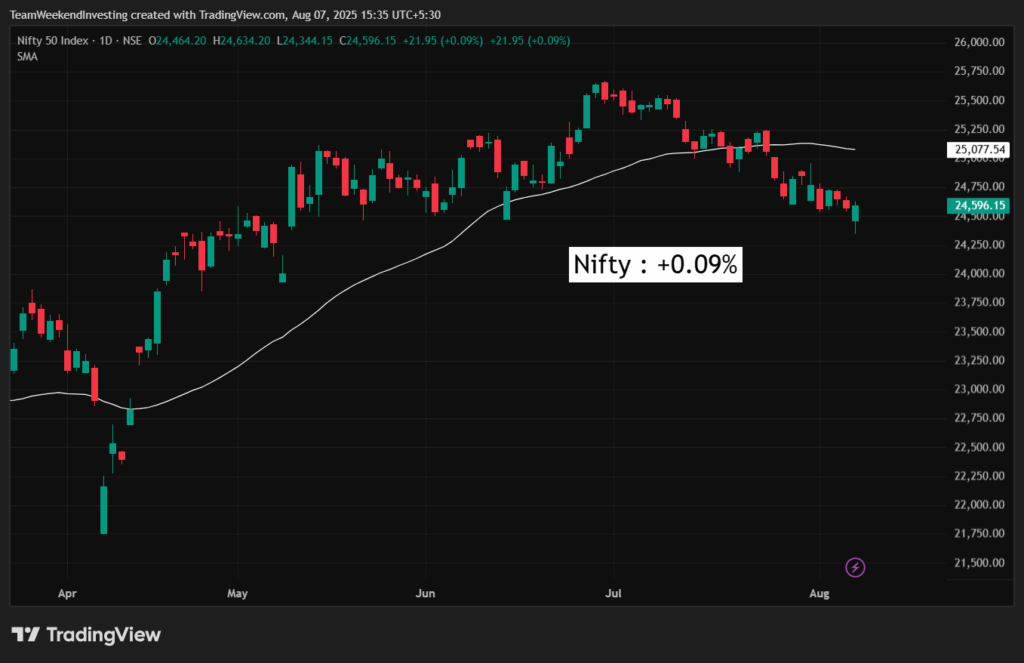Click the 23,000.00 price axis label

(979, 389)
